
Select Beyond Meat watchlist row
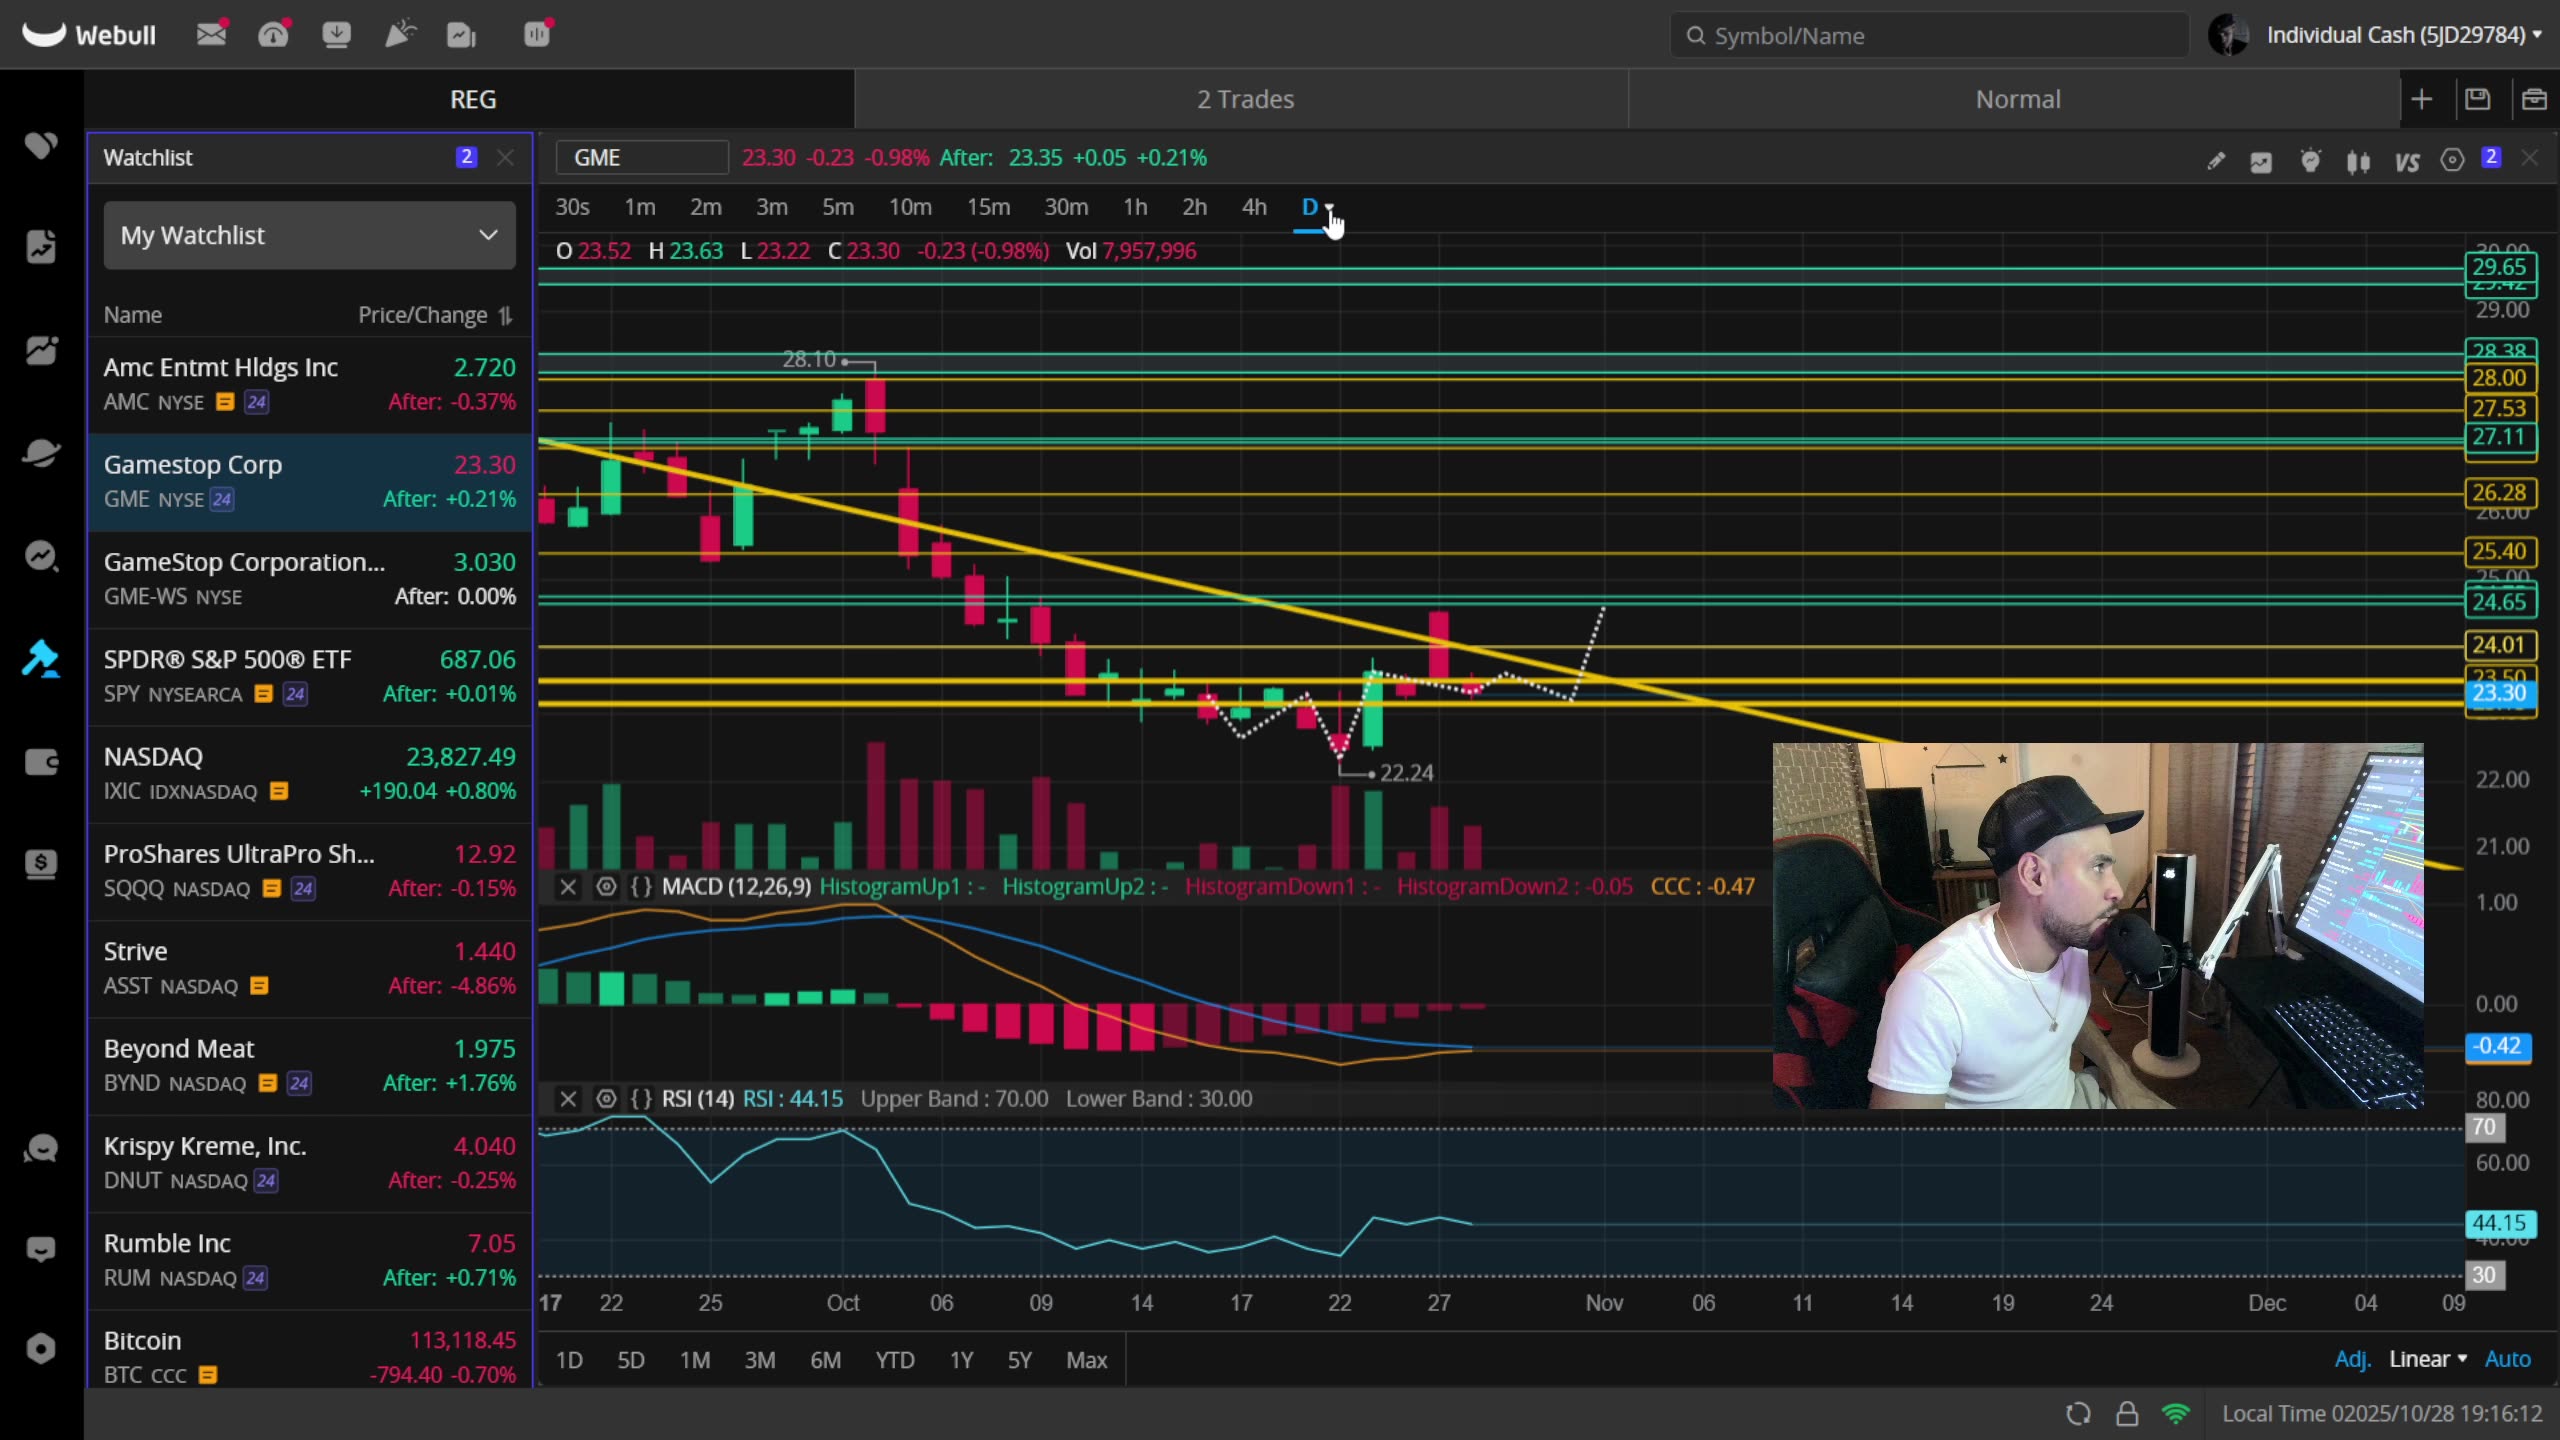pos(310,1065)
